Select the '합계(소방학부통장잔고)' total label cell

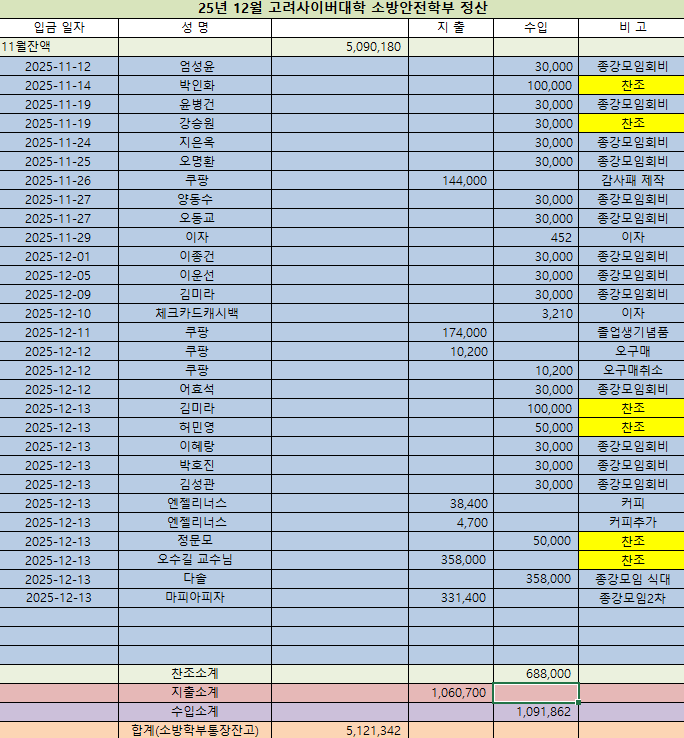click(195, 730)
